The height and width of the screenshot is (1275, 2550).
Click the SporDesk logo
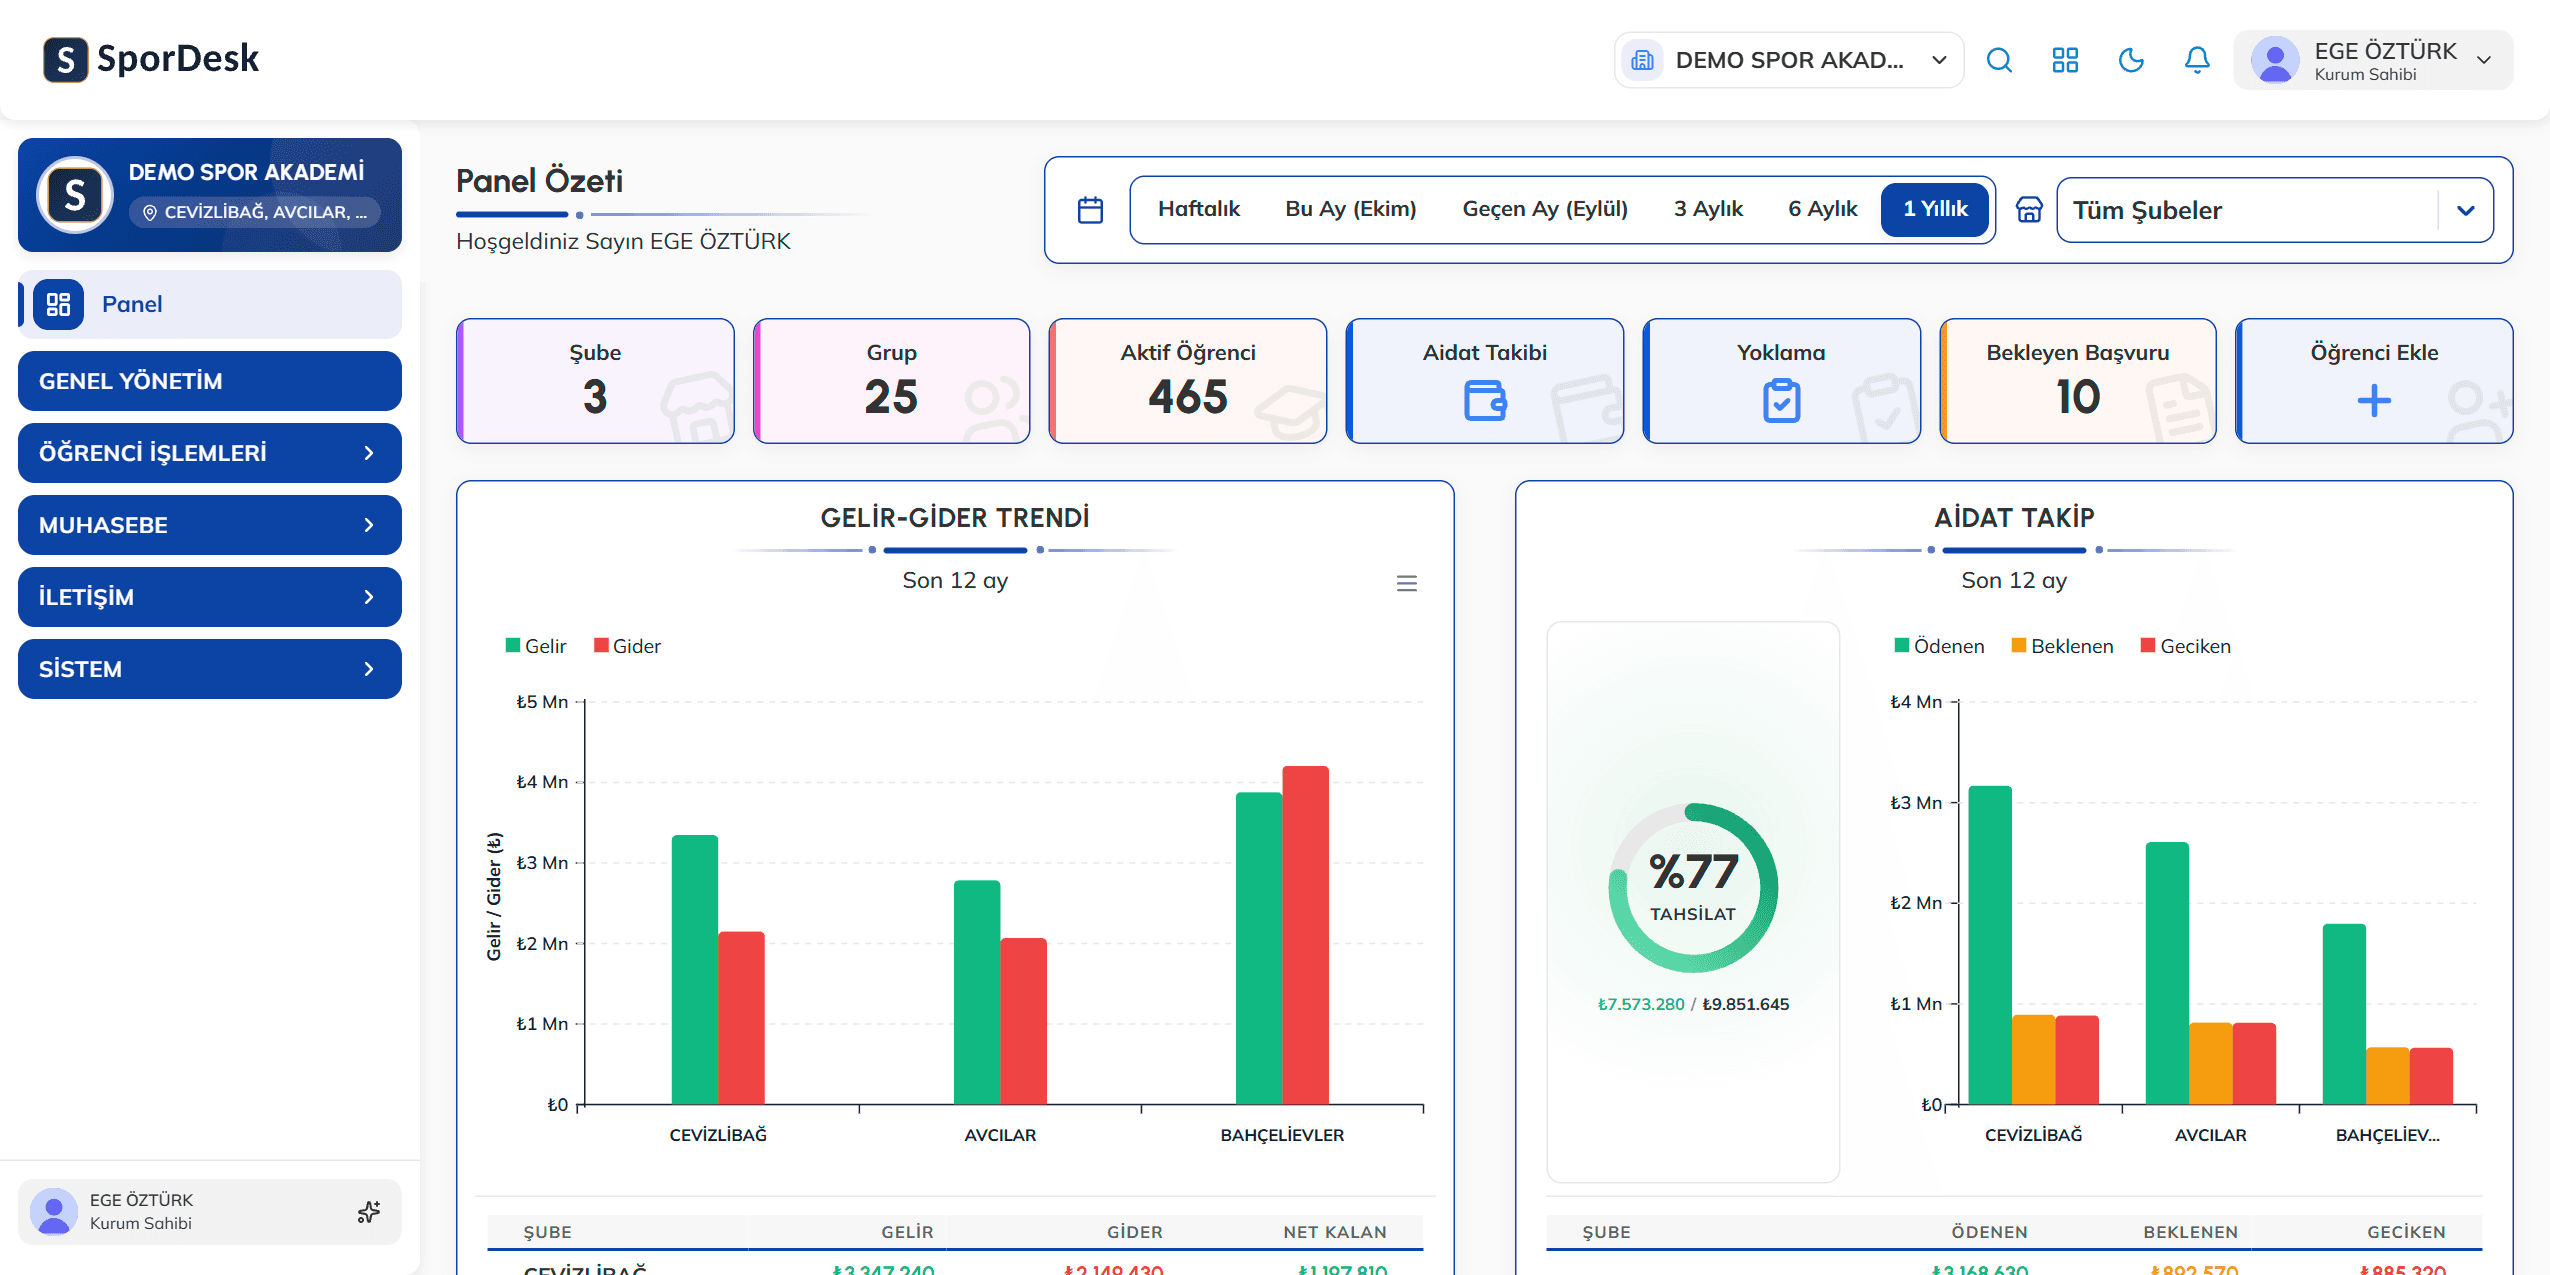pos(151,59)
